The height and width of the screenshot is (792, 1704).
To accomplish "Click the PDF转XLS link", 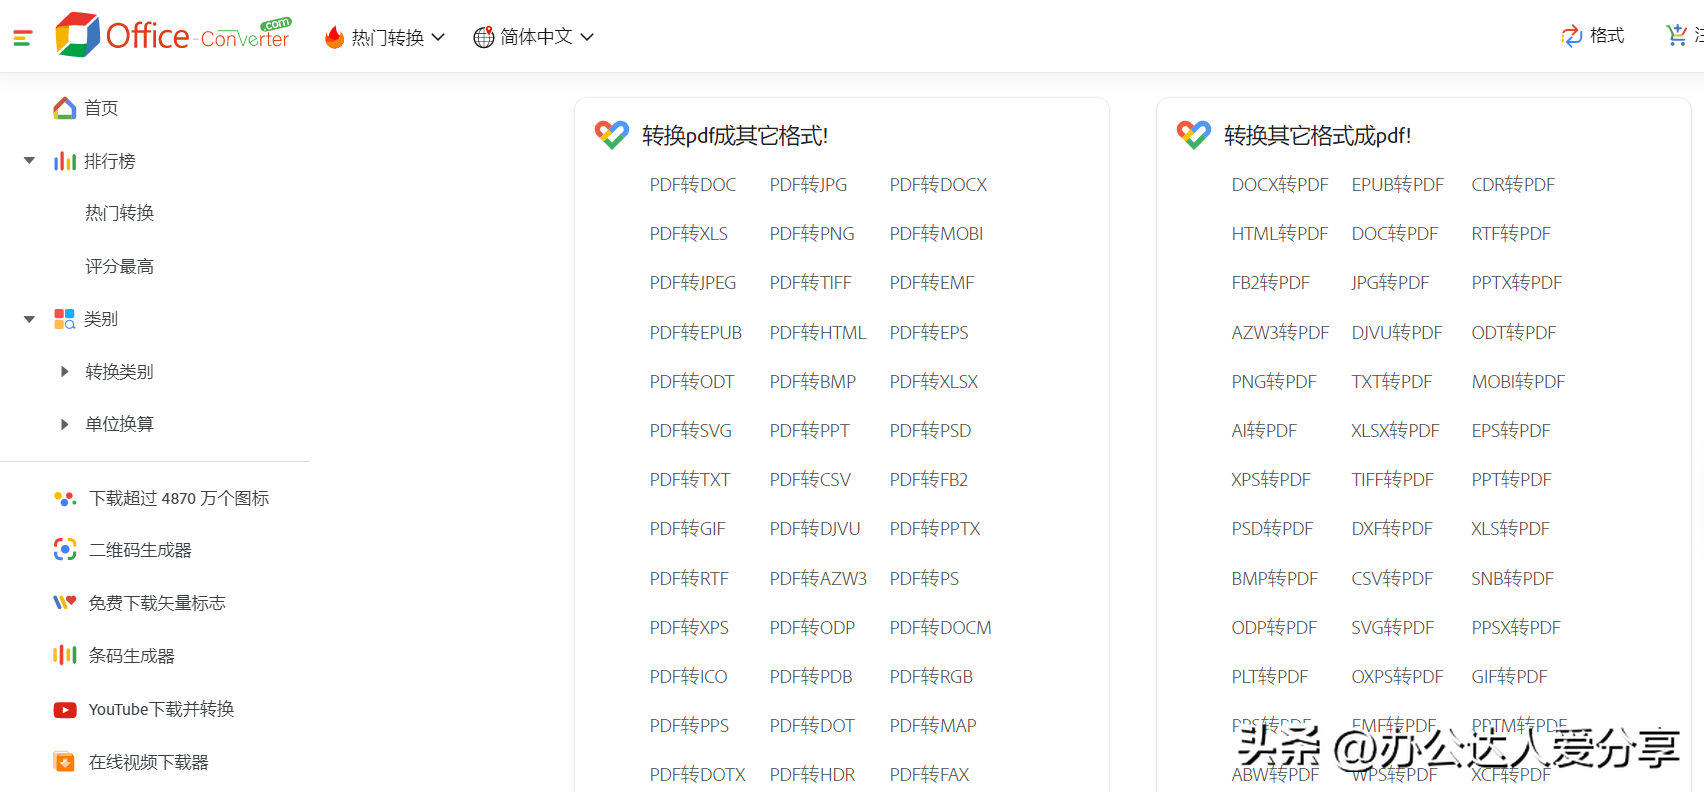I will click(x=688, y=234).
